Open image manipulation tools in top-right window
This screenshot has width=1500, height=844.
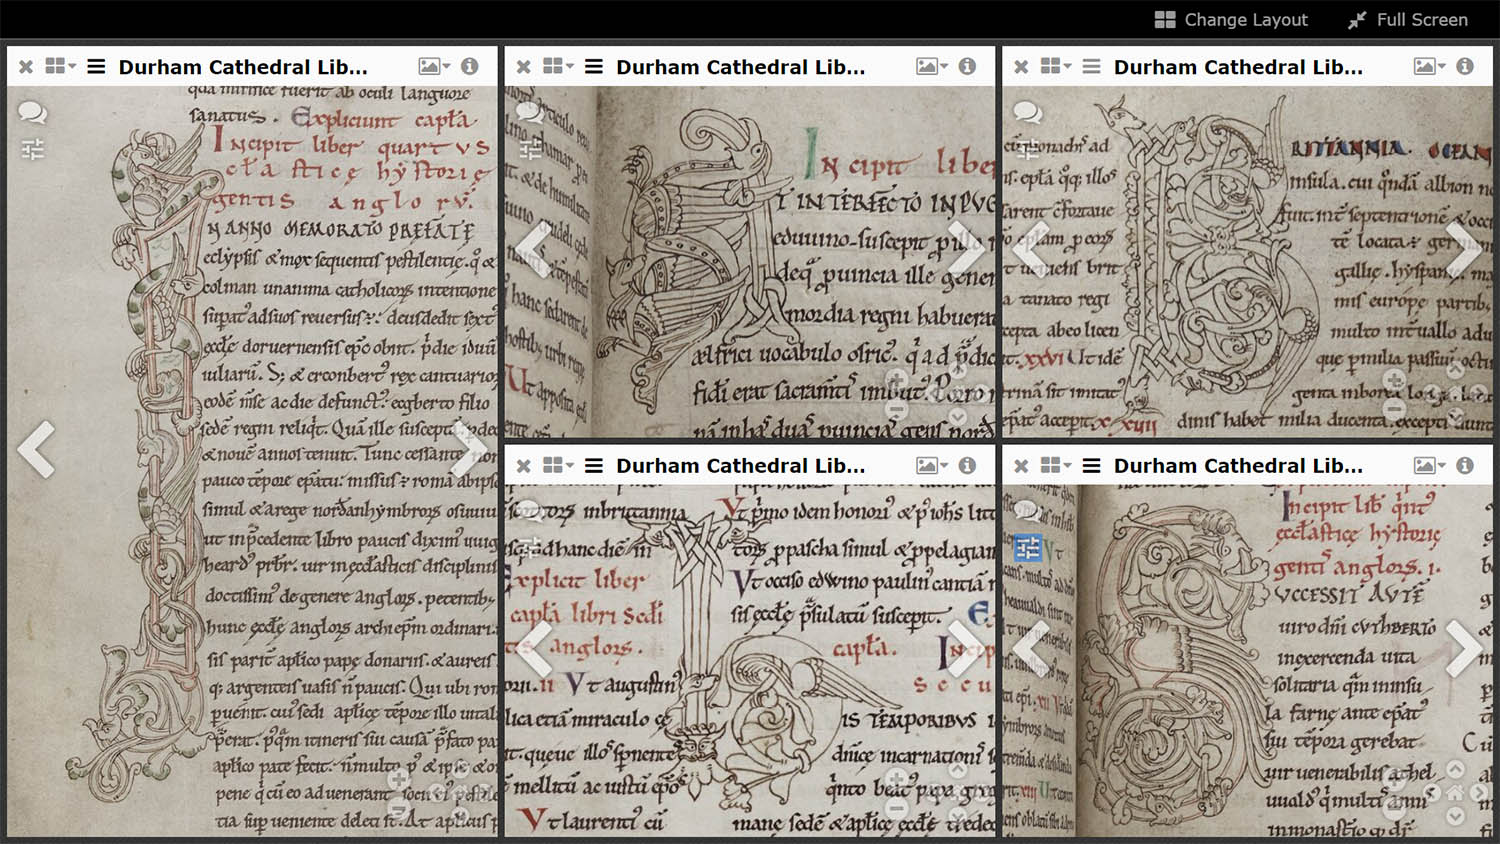tap(1028, 150)
